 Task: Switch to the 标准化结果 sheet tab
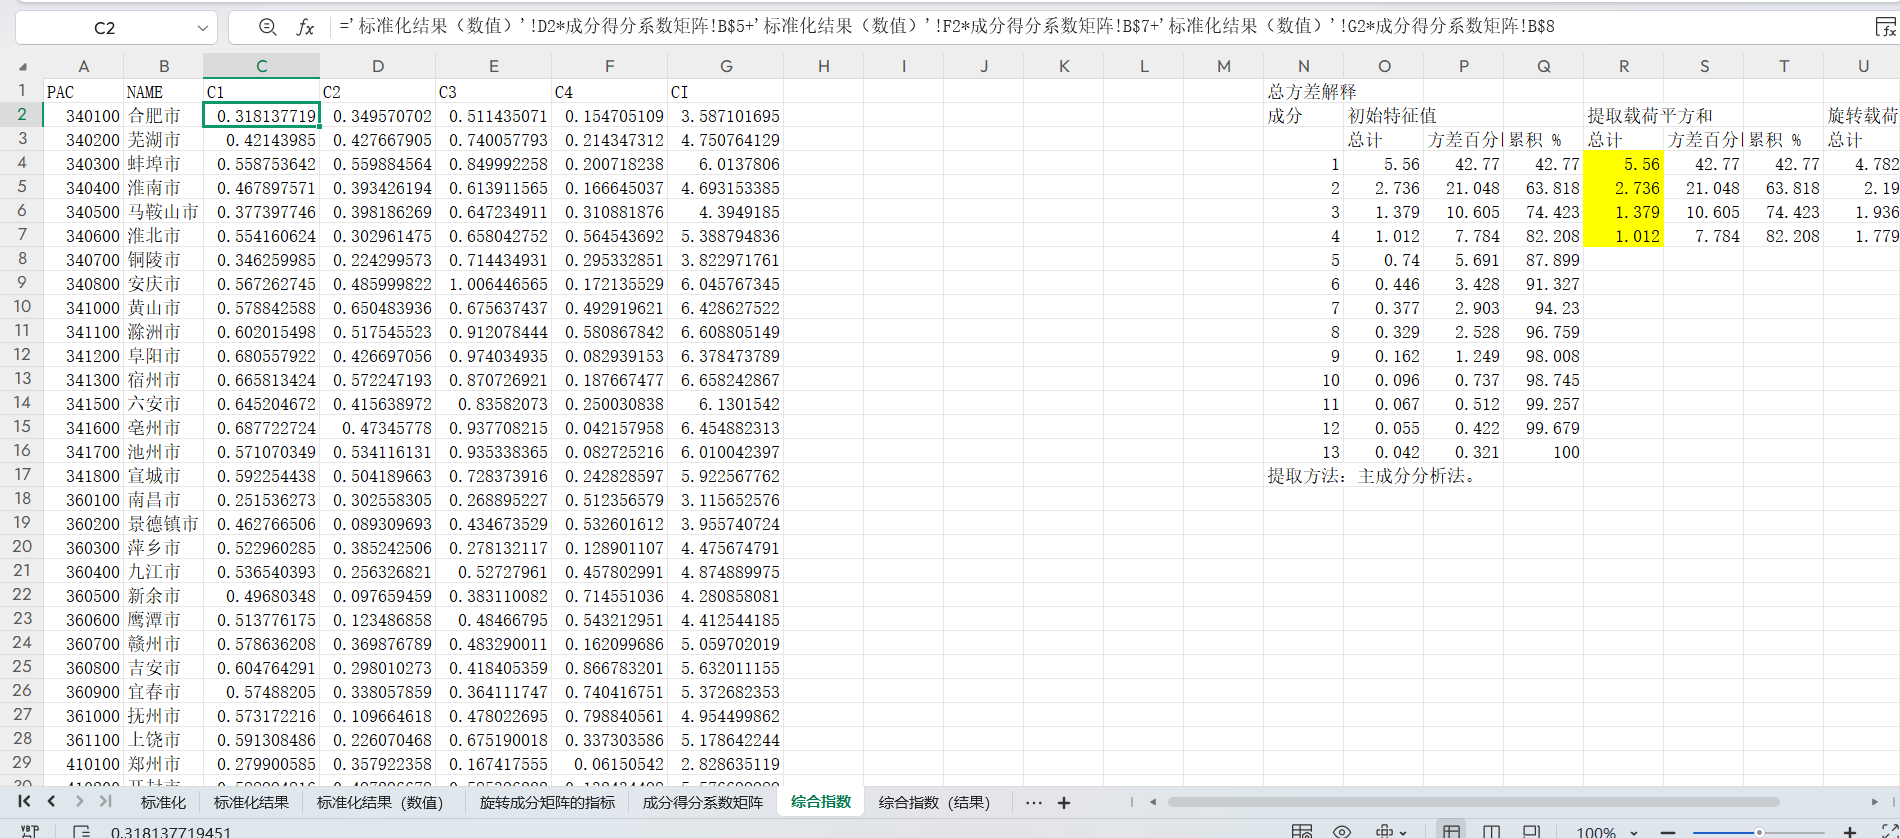(x=251, y=802)
